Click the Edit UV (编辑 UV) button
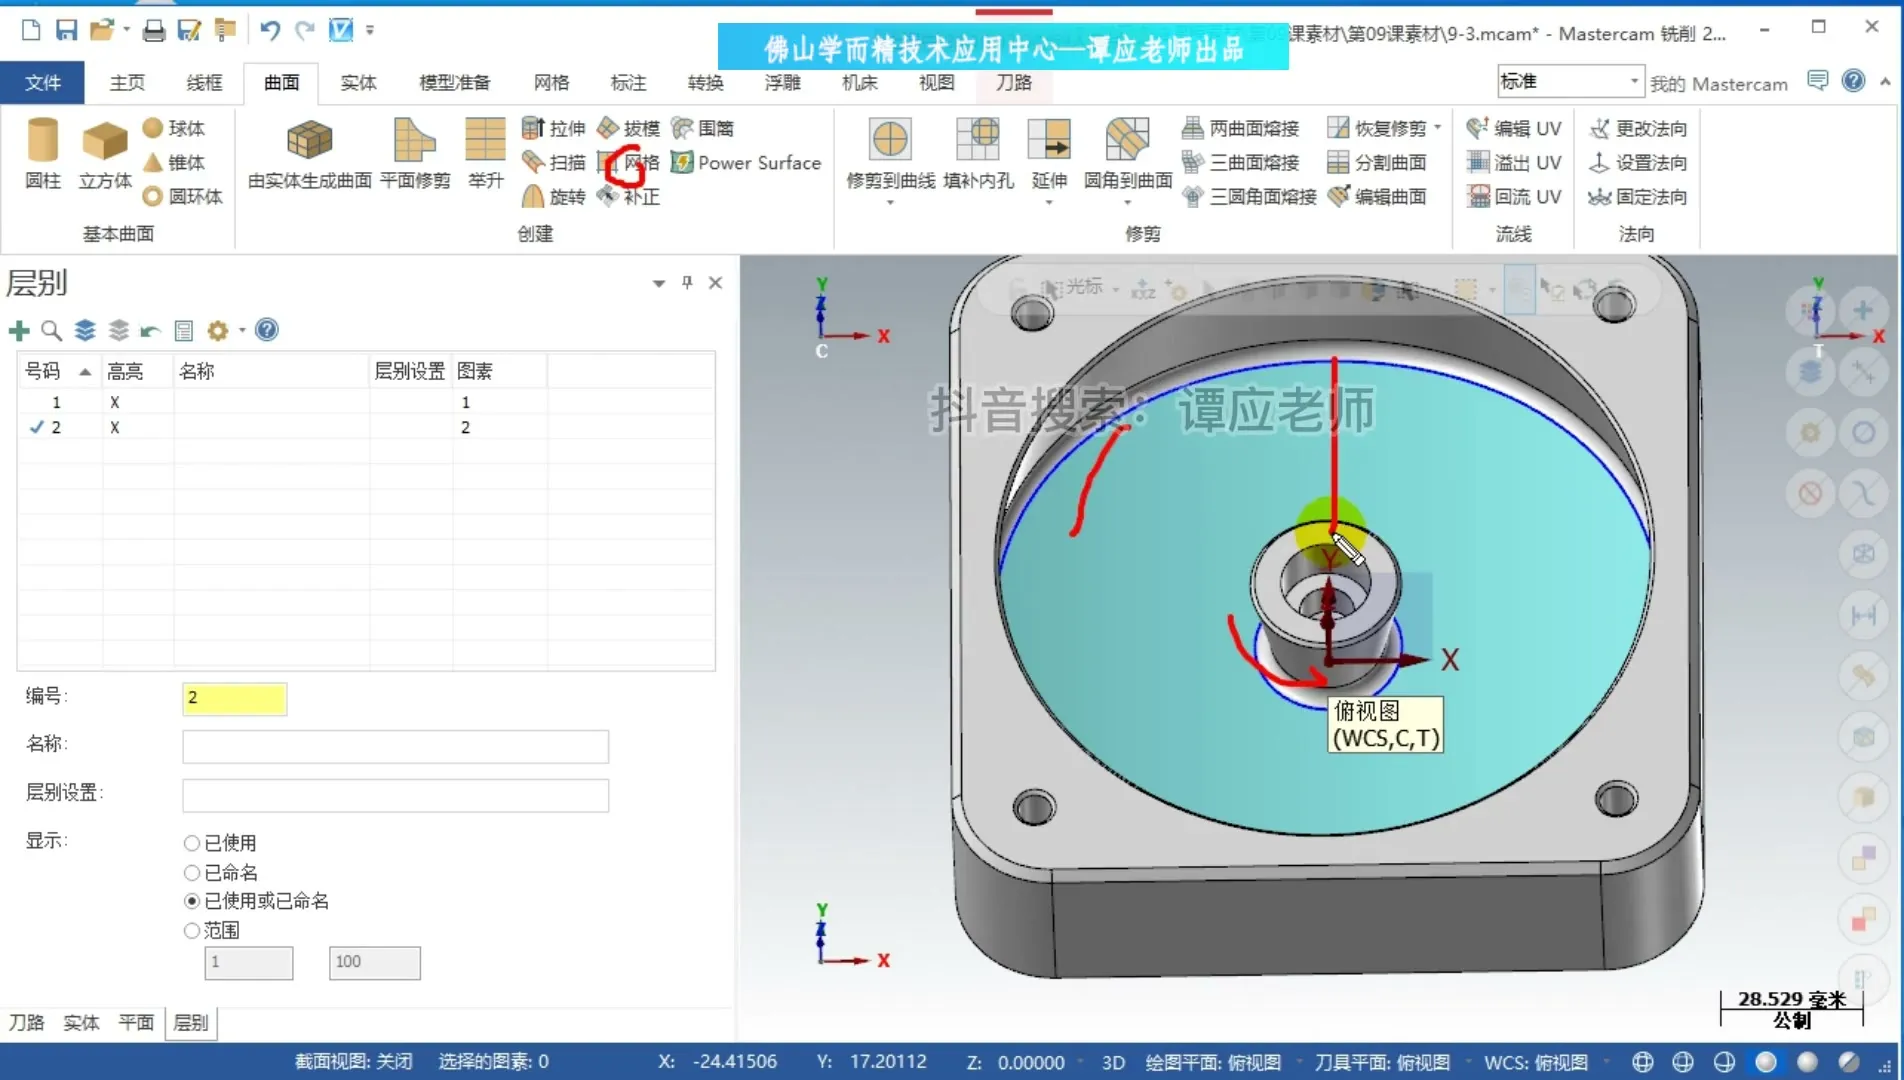 coord(1514,129)
